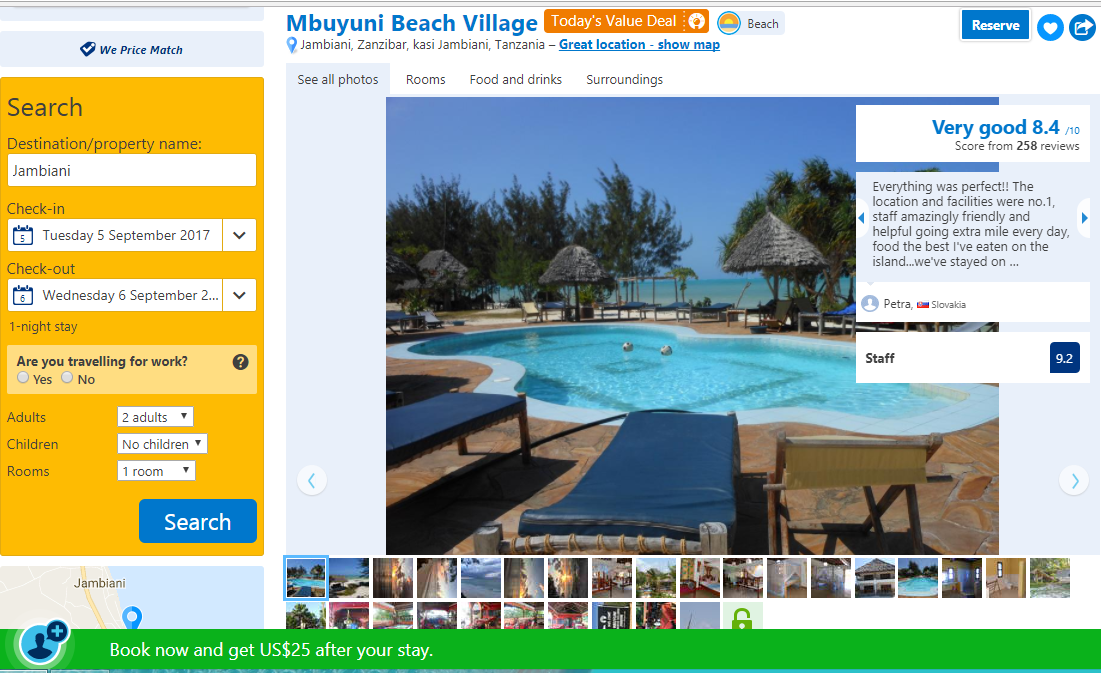Click the map pin marker on Jambiani map

pyautogui.click(x=132, y=618)
